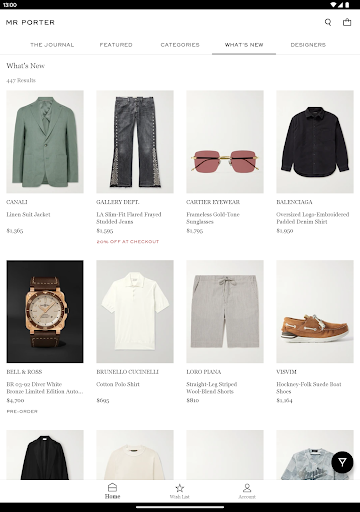Open the Cartier Eyewear sunglasses thumbnail

[225, 142]
